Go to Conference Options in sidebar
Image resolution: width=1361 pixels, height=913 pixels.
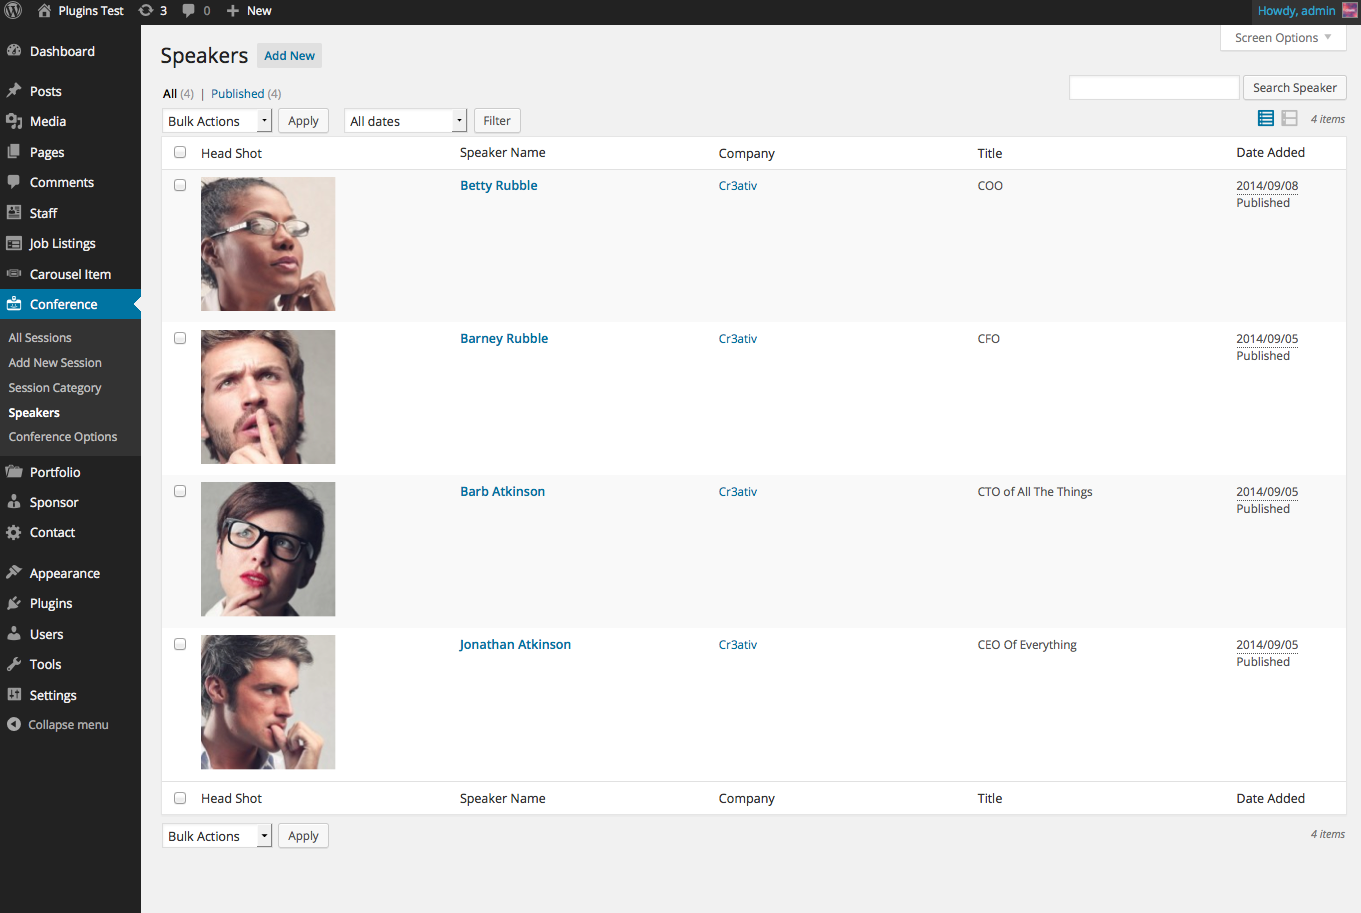pos(63,437)
